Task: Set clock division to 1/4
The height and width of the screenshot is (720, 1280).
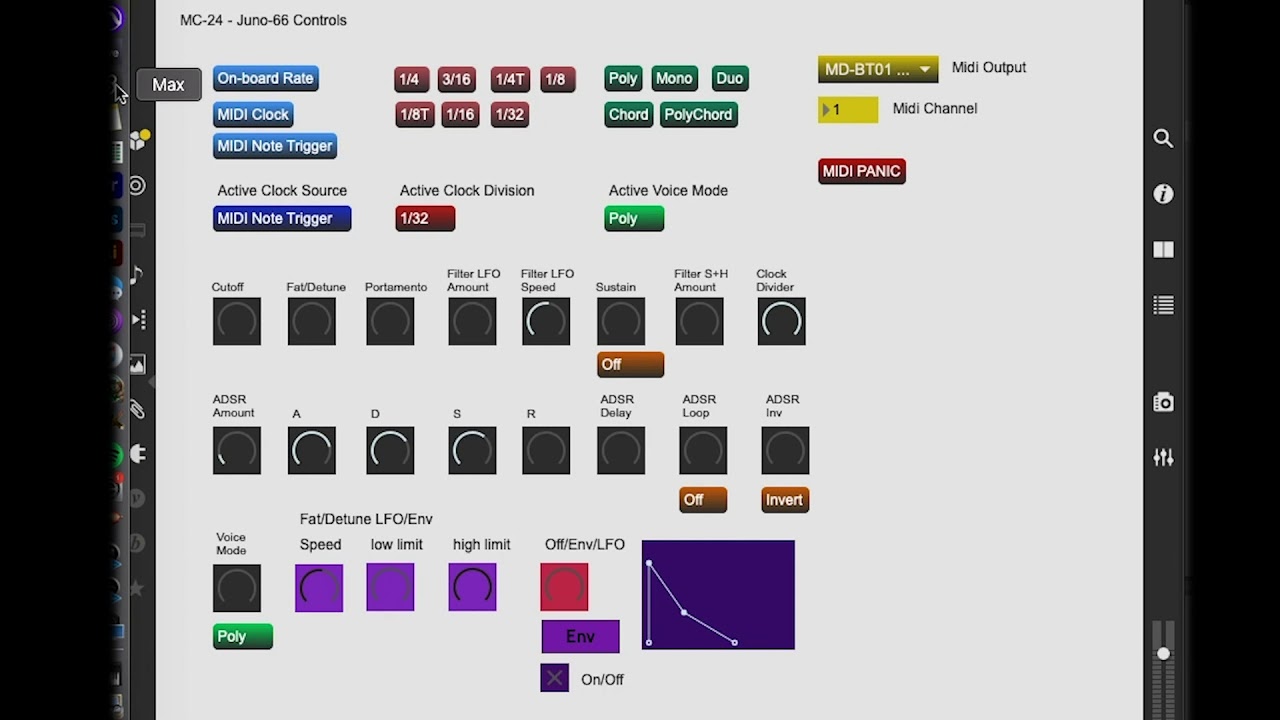Action: (x=409, y=79)
